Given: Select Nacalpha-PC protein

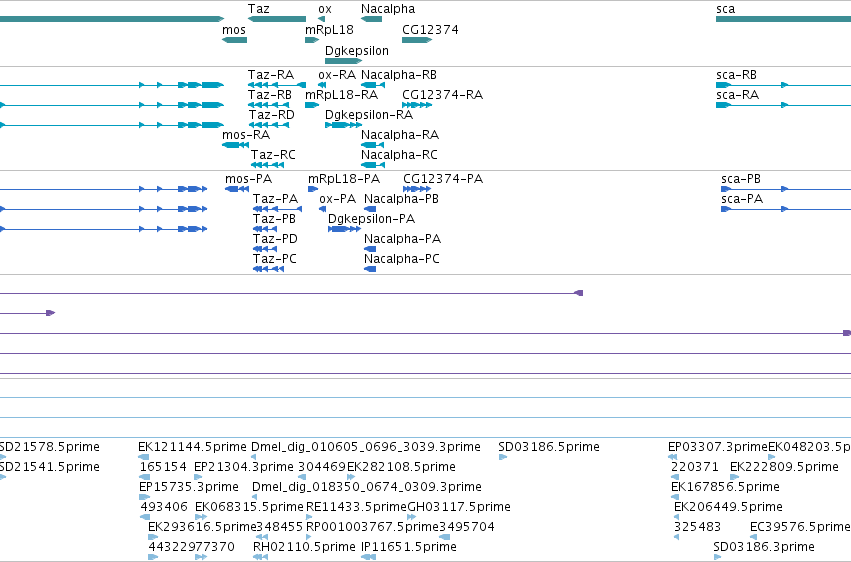Looking at the screenshot, I should (370, 269).
